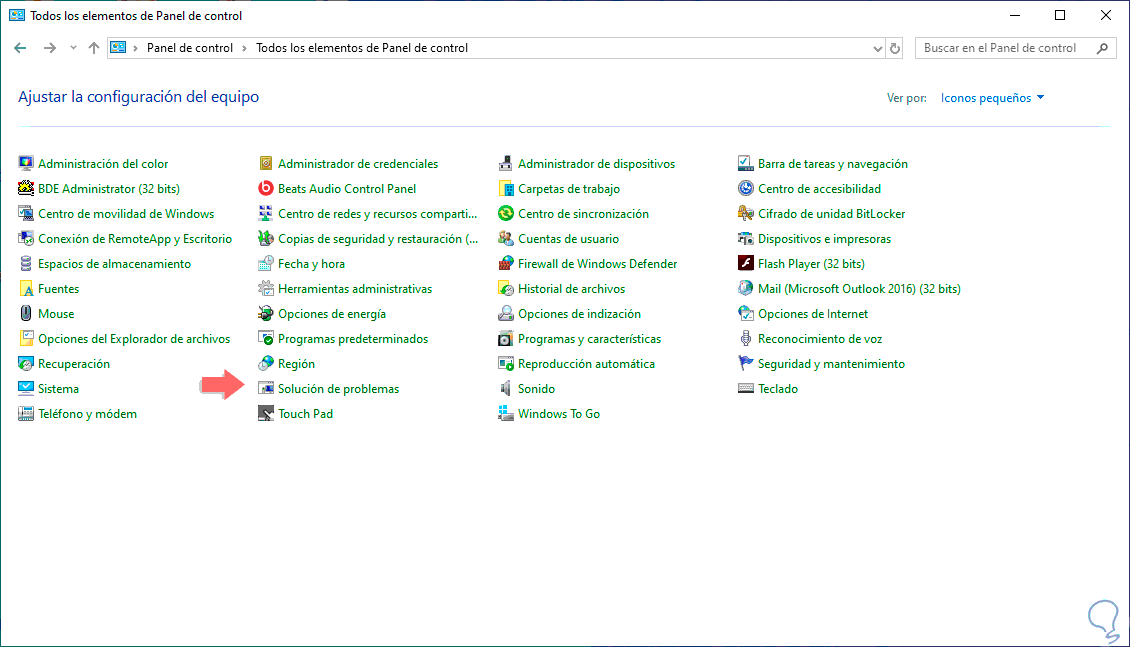Open the Sonido speaker icon

coord(506,388)
